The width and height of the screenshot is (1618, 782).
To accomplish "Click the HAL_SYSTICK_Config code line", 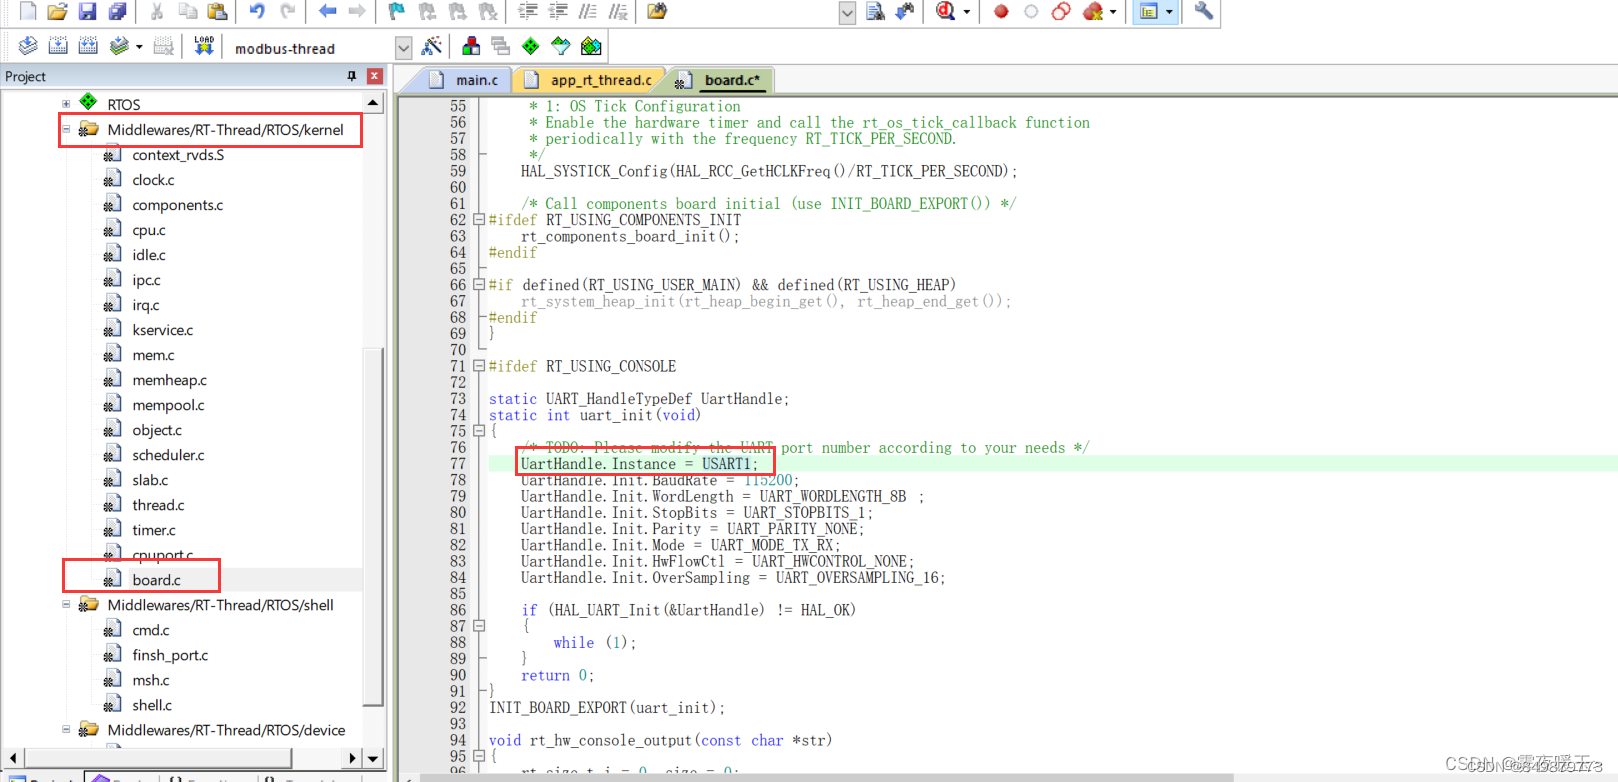I will [769, 171].
